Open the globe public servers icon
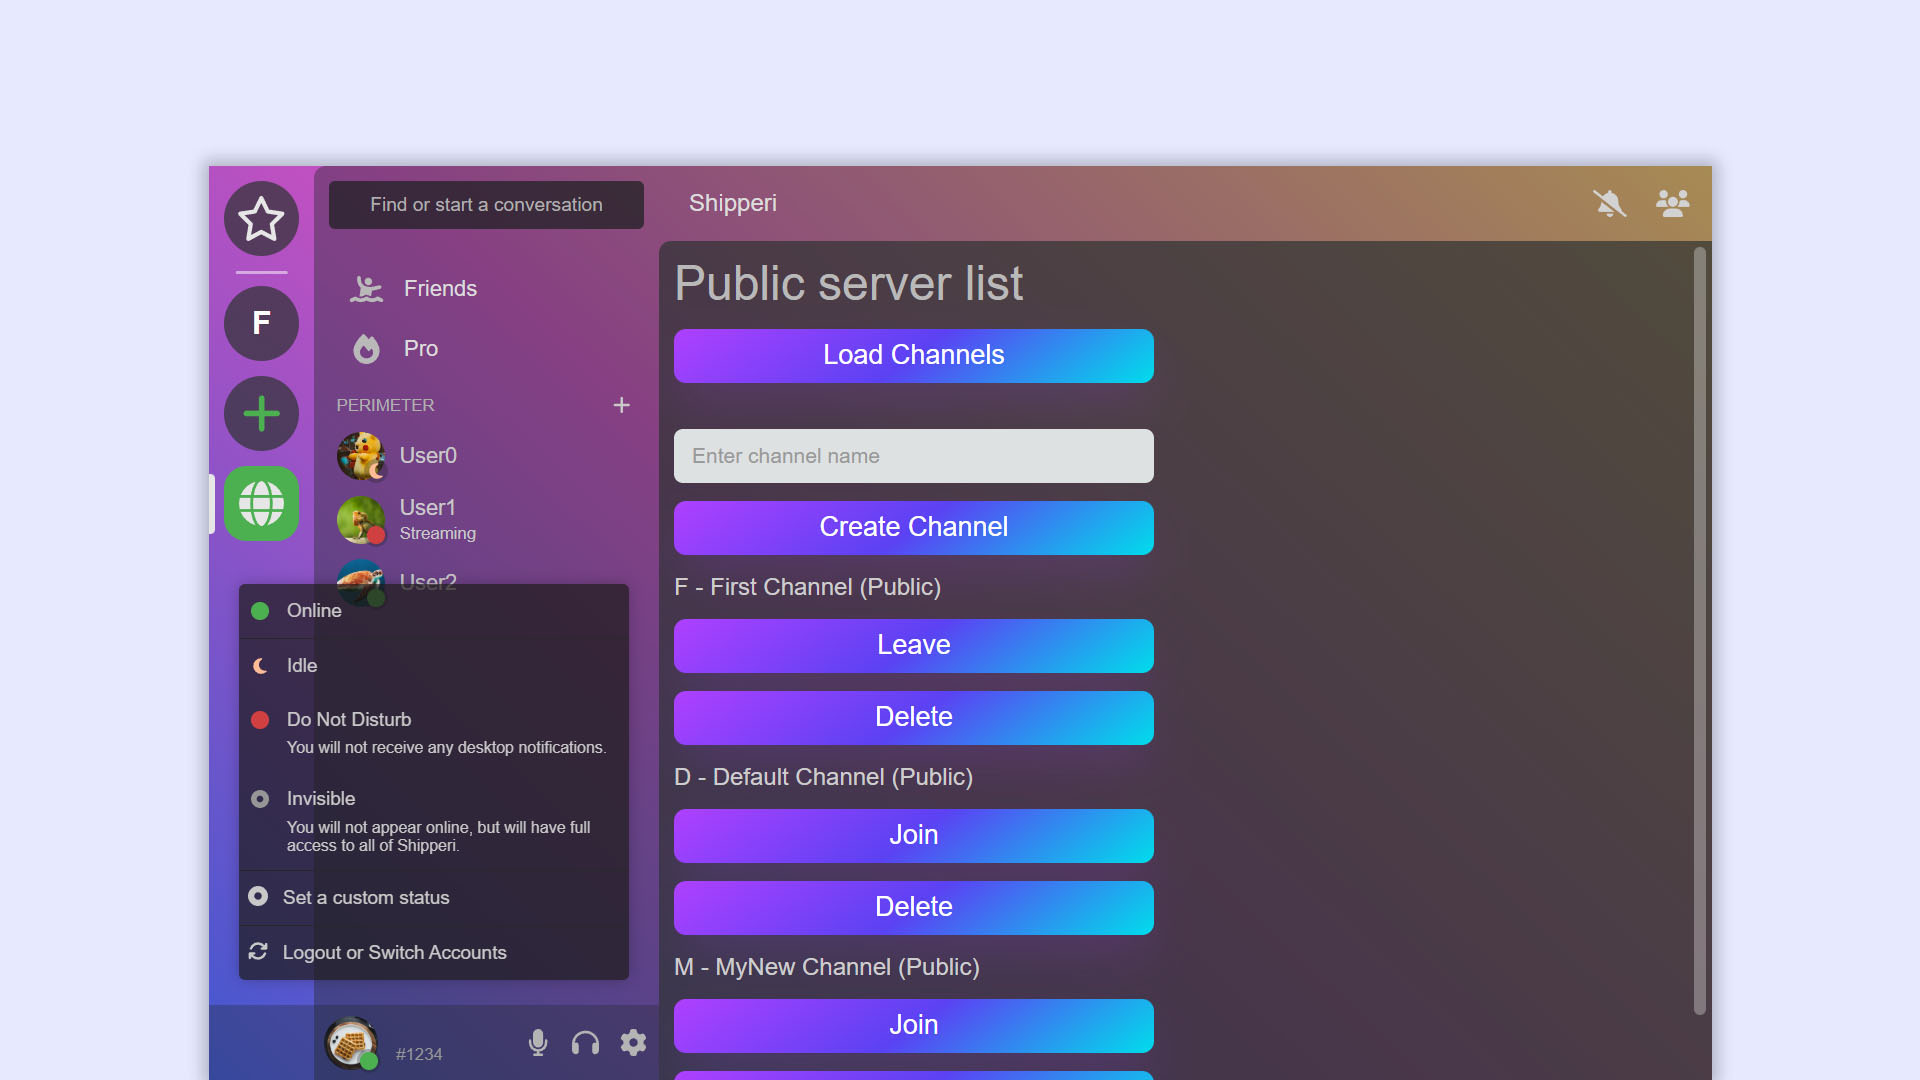The image size is (1920, 1080). [261, 503]
